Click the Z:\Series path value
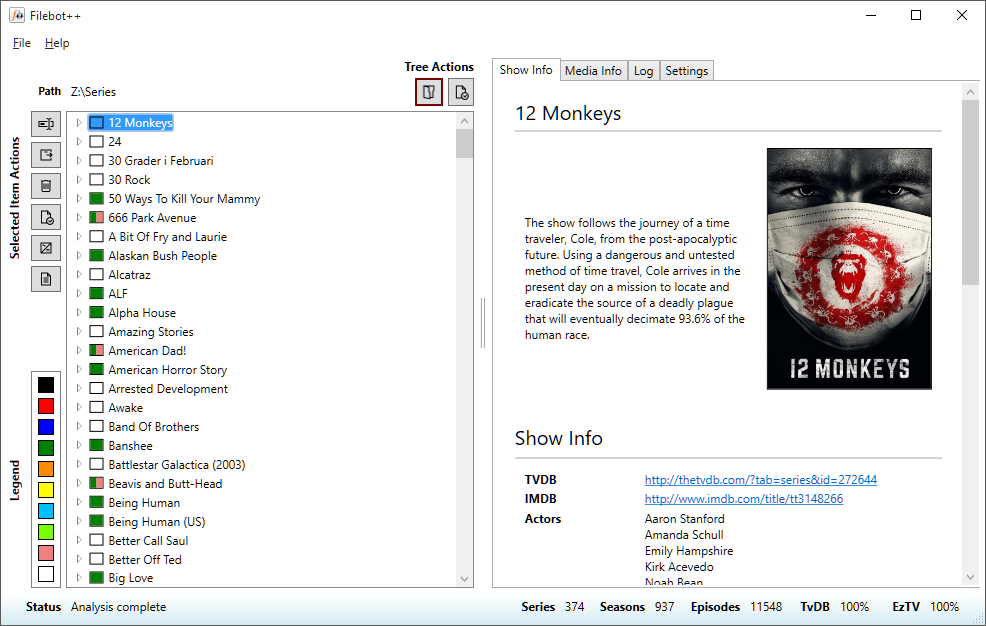This screenshot has width=986, height=626. (x=93, y=92)
